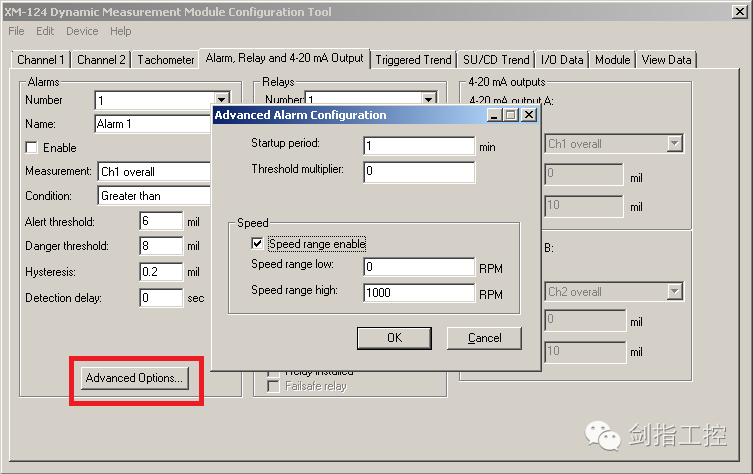Click the Cancel button
The width and height of the screenshot is (753, 474).
point(484,338)
